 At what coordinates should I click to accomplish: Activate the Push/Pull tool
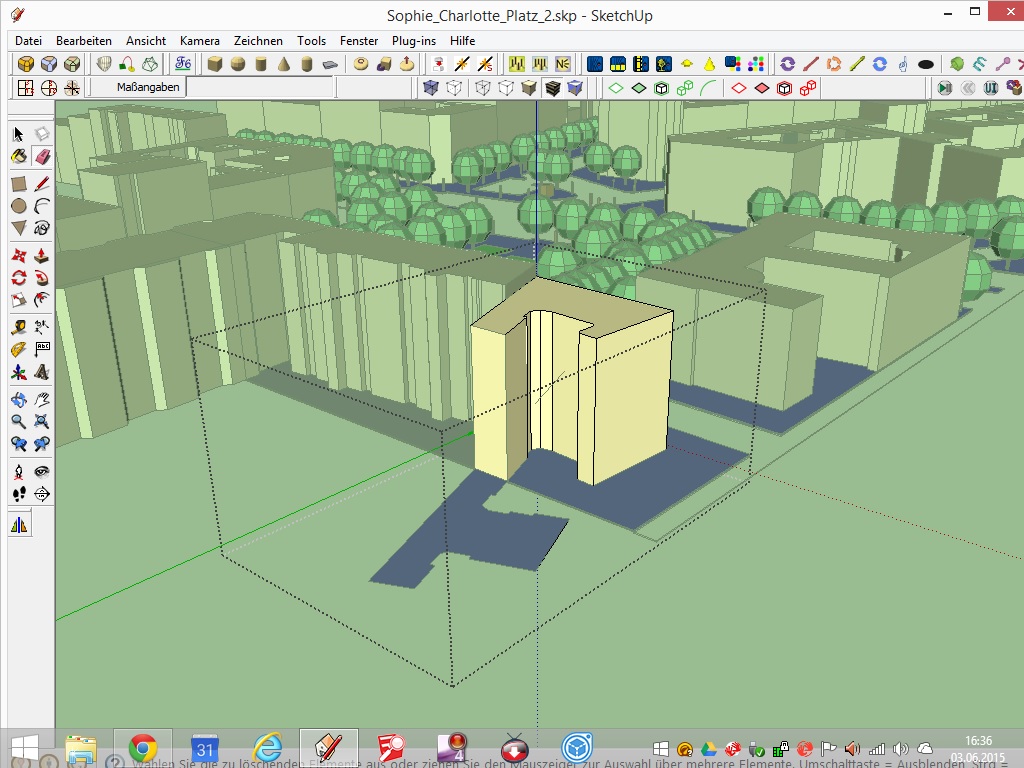click(x=42, y=255)
